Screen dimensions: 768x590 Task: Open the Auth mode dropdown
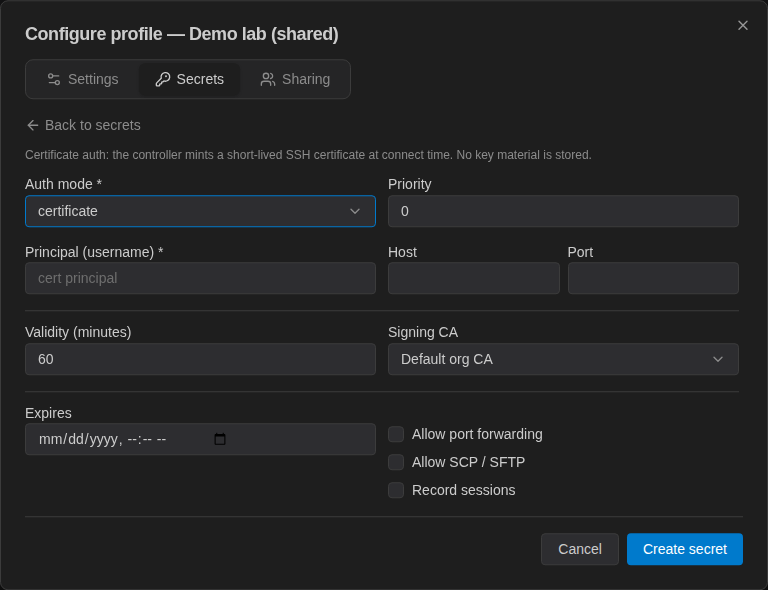point(200,211)
